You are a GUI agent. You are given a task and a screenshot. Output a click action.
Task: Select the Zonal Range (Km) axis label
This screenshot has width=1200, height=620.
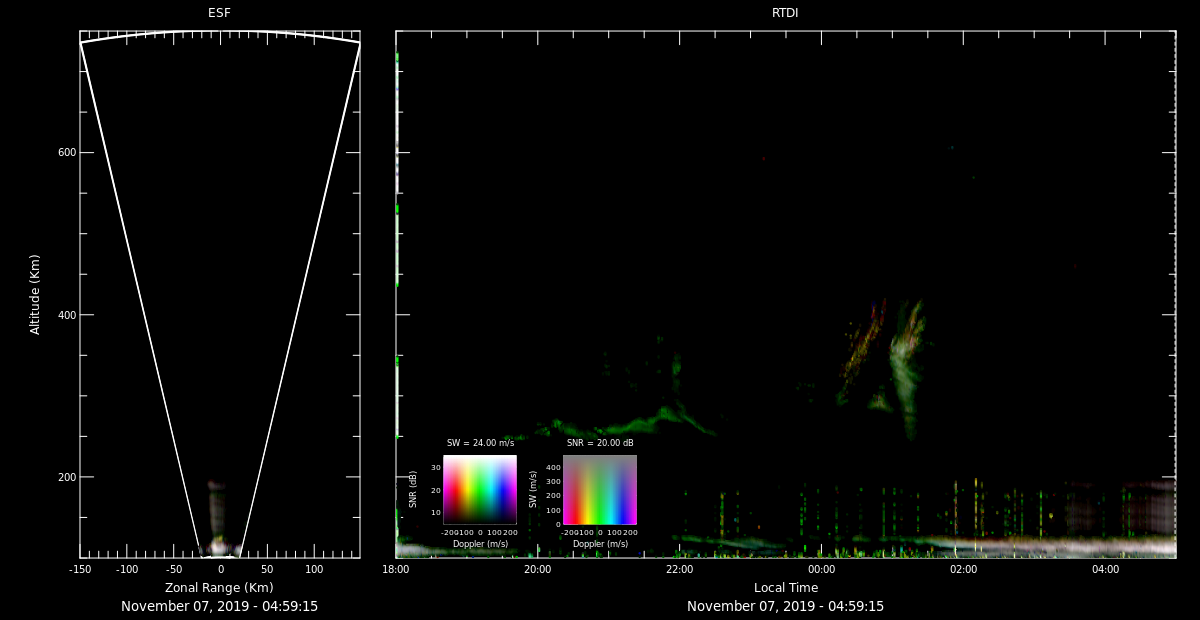coord(219,588)
